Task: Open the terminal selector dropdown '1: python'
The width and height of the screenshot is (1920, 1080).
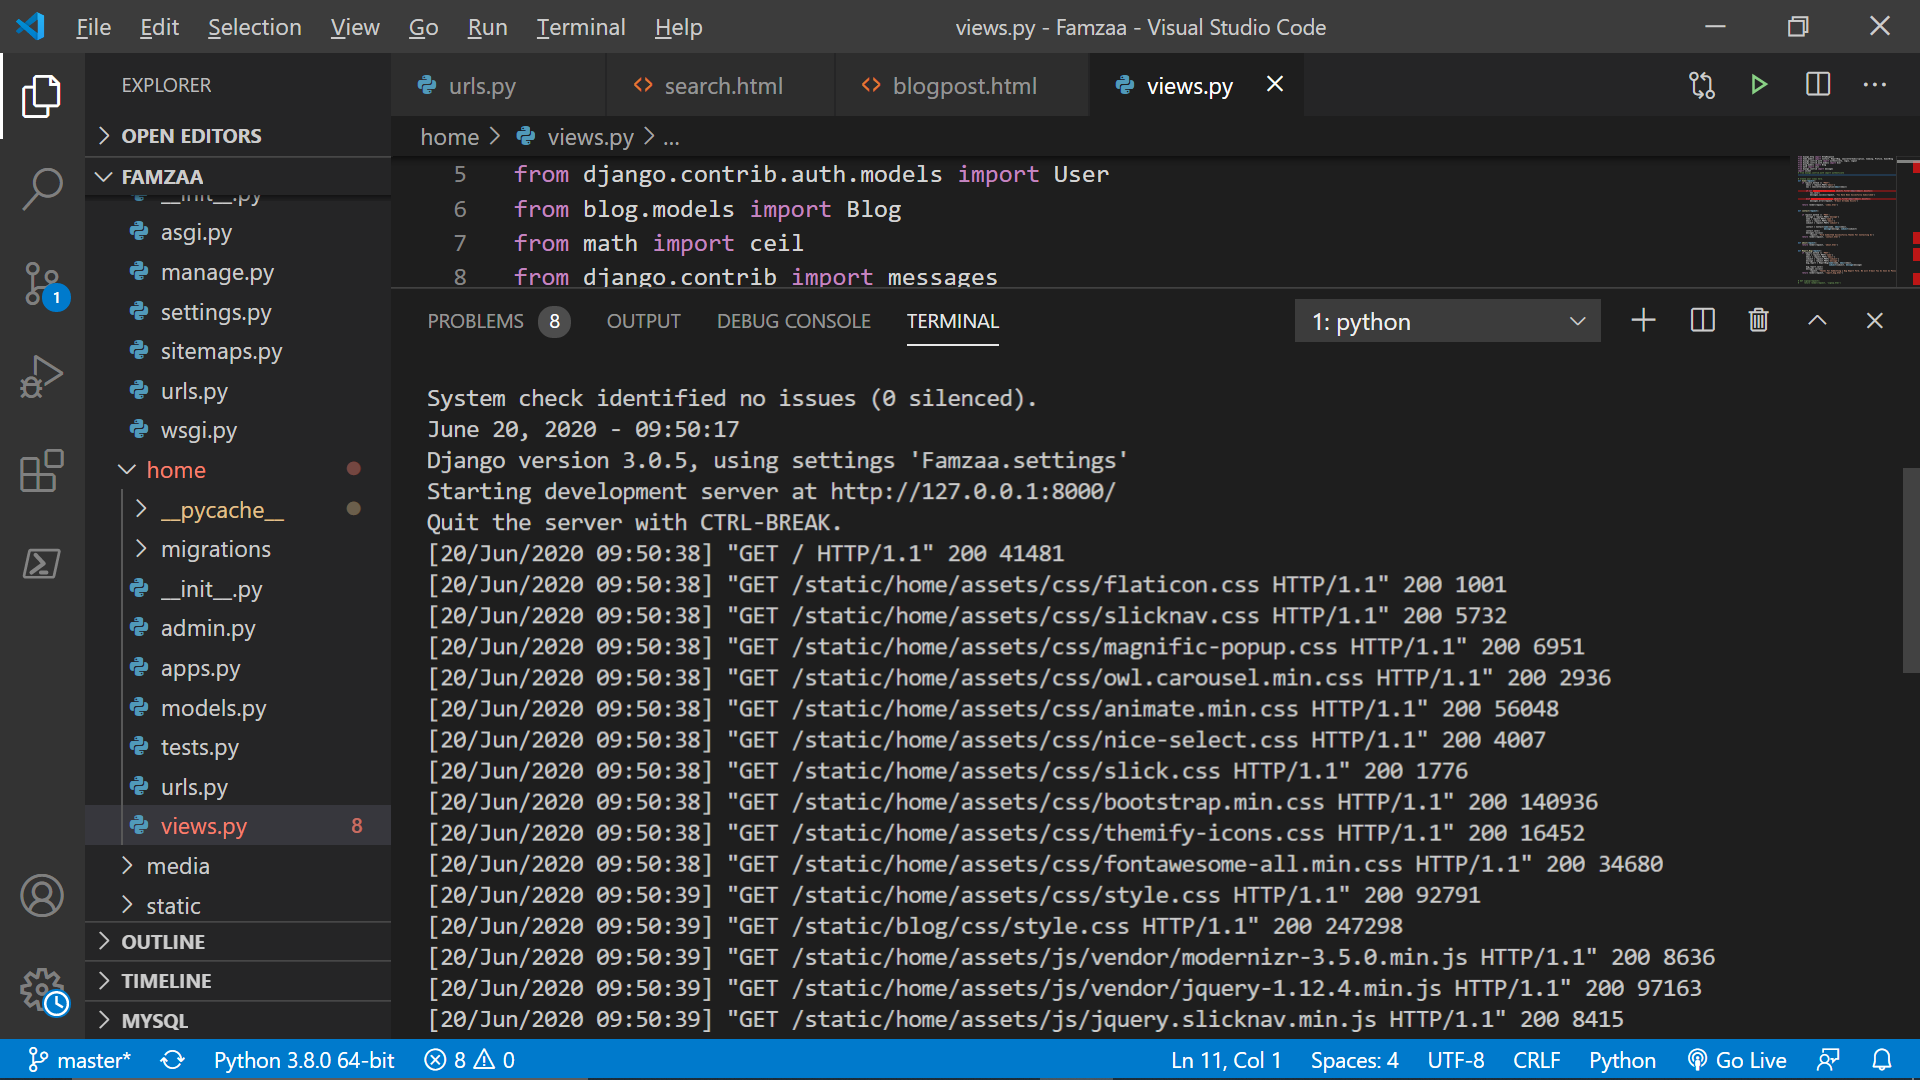Action: pyautogui.click(x=1447, y=321)
